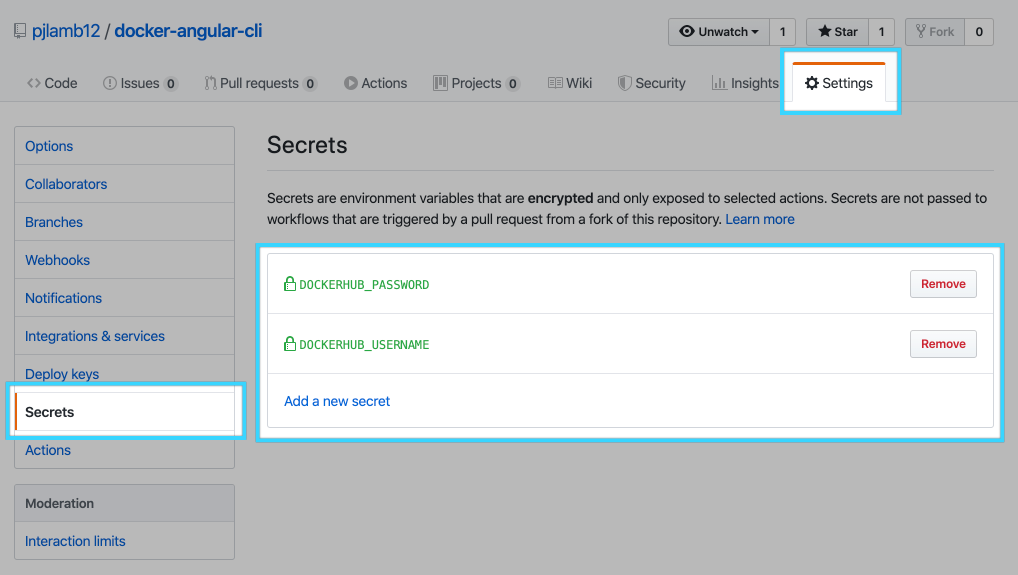Click the Moderation section header
The image size is (1018, 575).
[x=124, y=503]
